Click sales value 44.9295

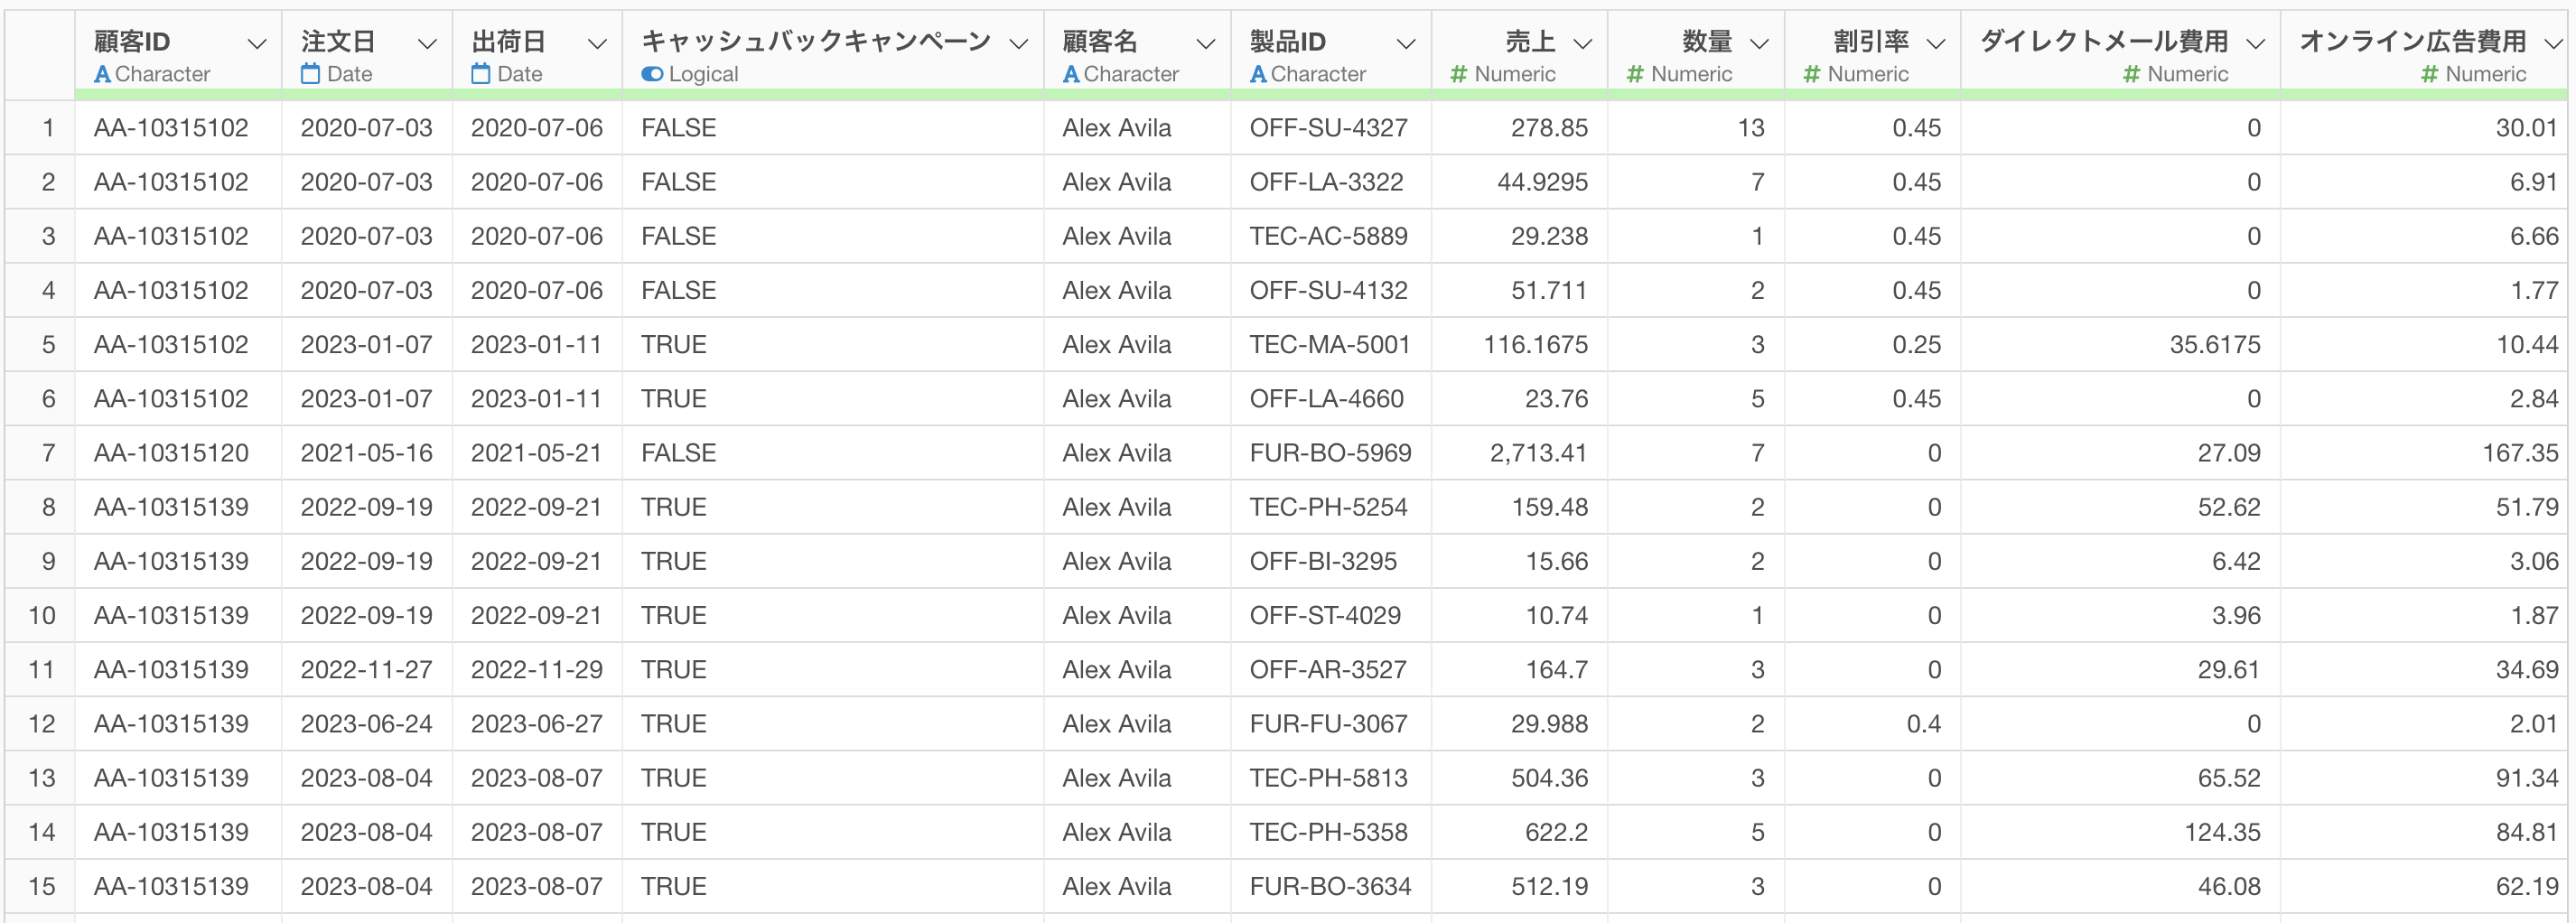click(x=1542, y=182)
